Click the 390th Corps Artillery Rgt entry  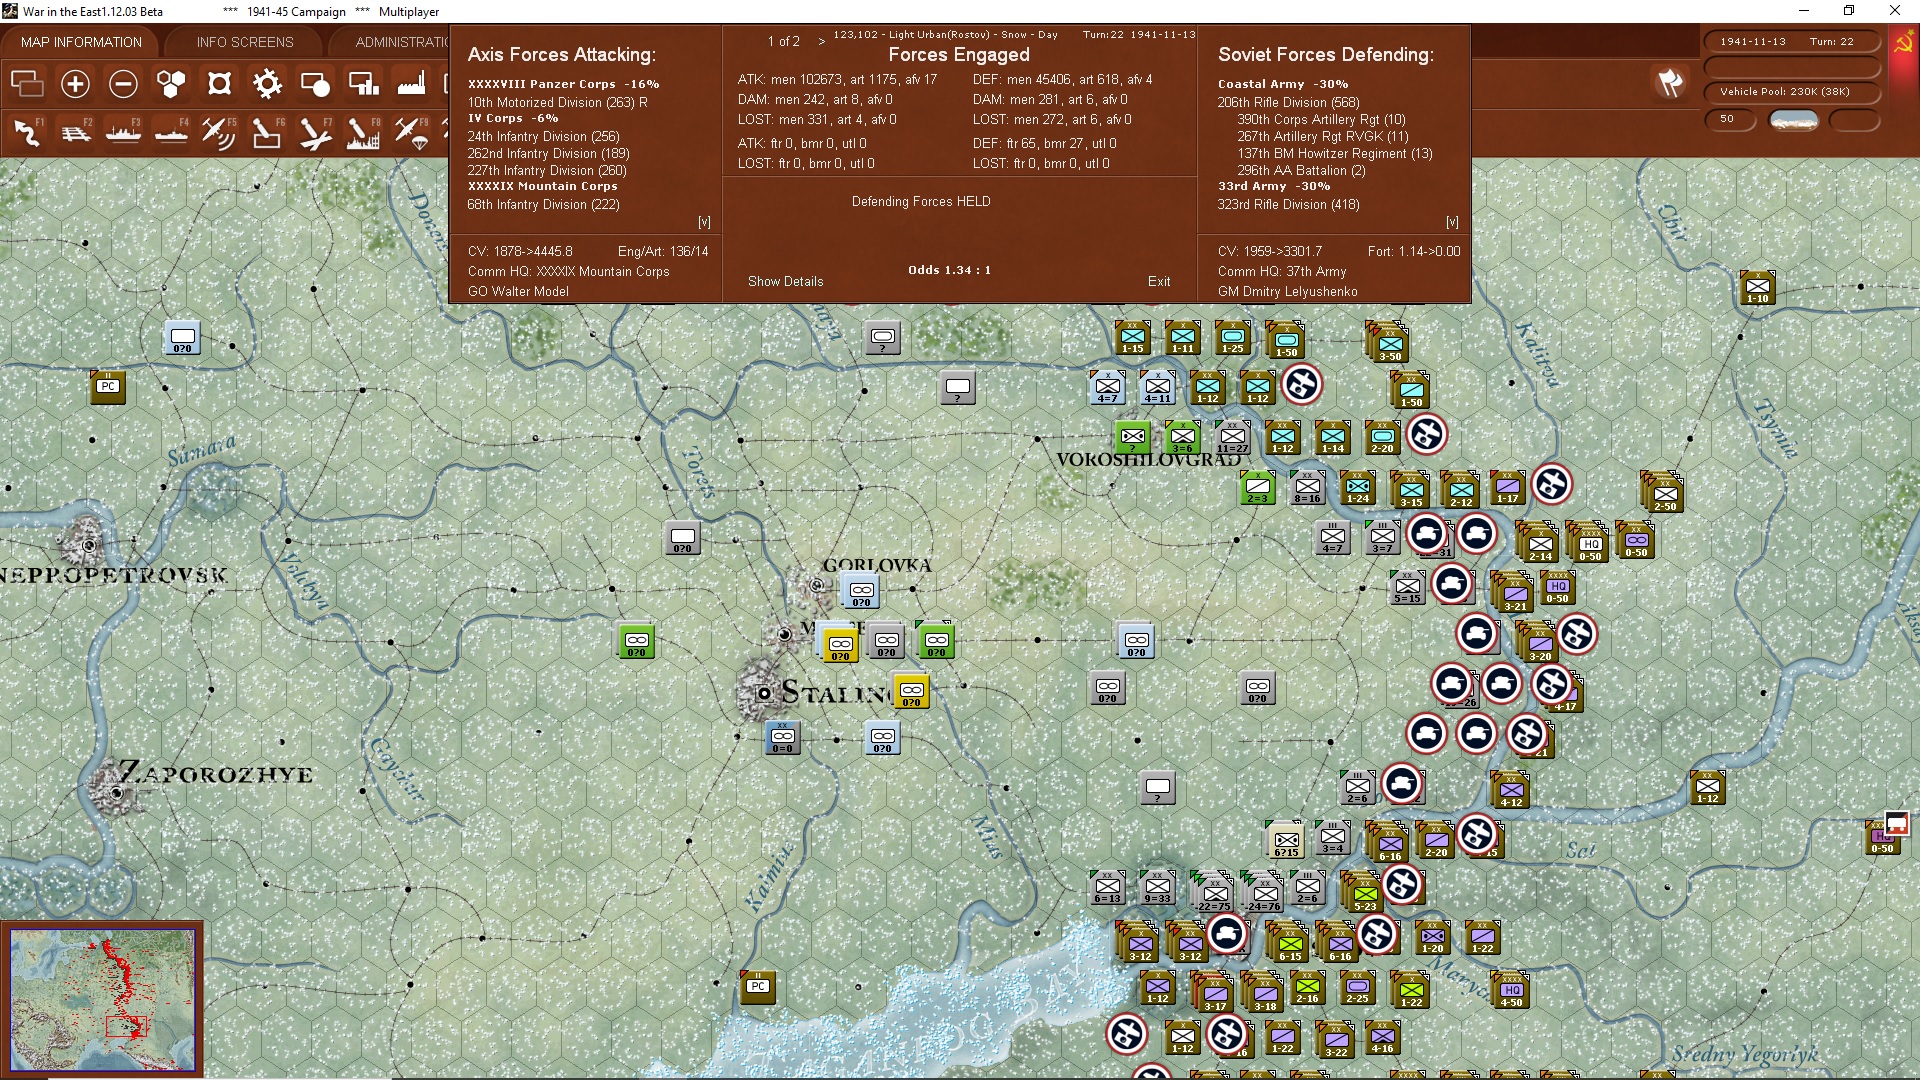(1321, 119)
